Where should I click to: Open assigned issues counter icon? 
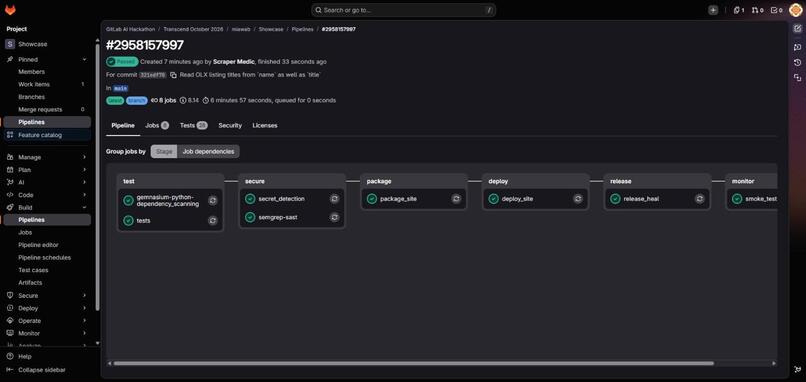tap(739, 10)
